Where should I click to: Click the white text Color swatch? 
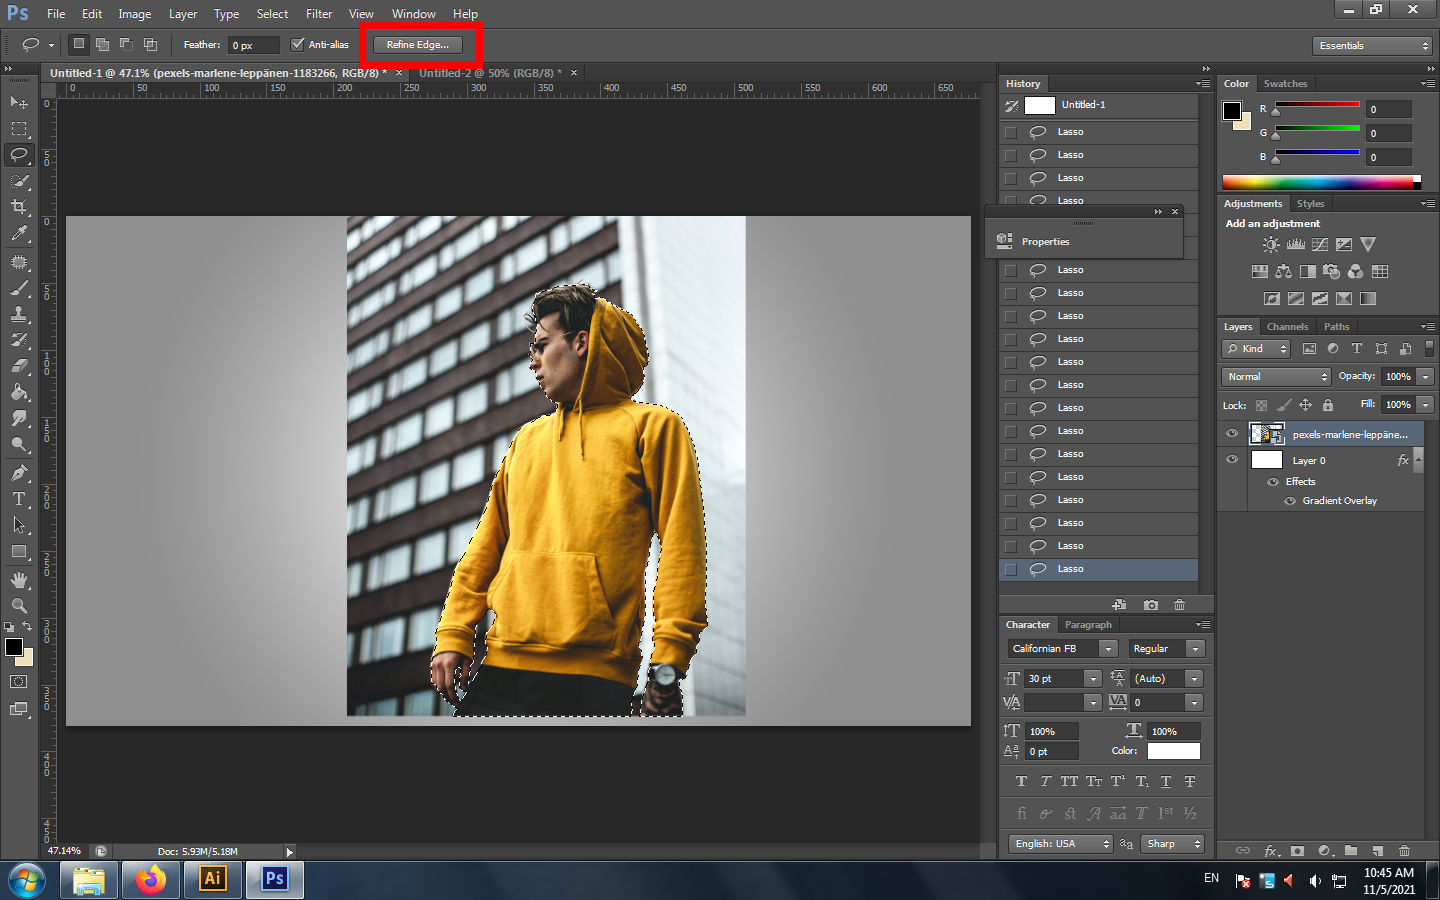point(1173,751)
